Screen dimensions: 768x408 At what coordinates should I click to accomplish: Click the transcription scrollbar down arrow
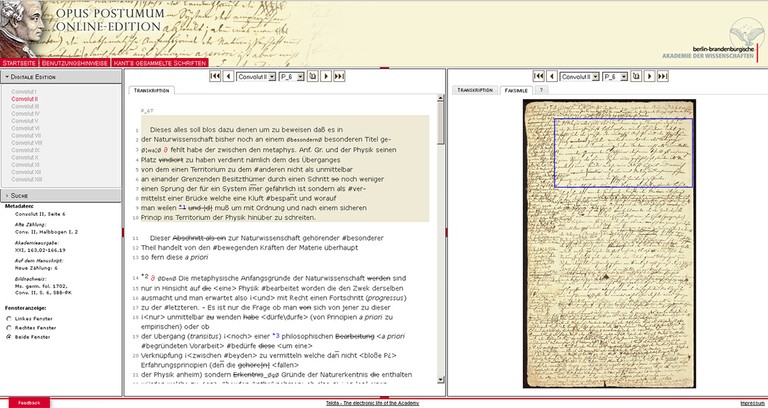[440, 380]
